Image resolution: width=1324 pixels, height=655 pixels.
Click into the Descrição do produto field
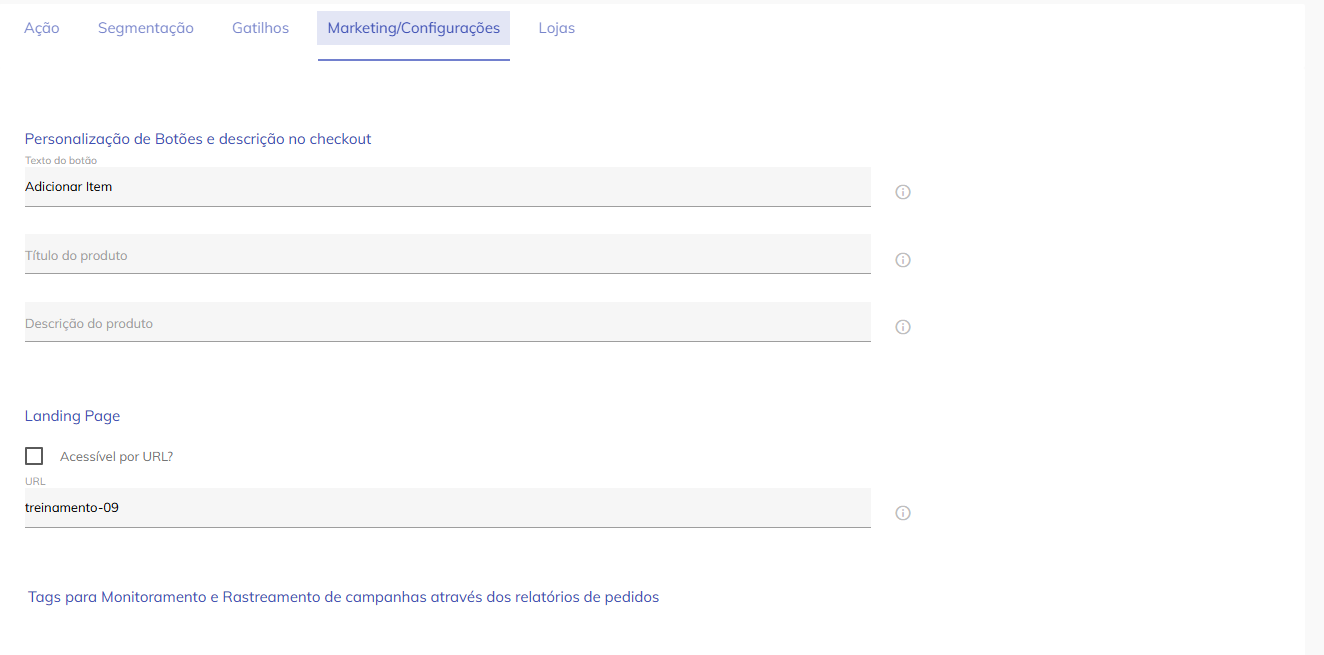coord(447,323)
